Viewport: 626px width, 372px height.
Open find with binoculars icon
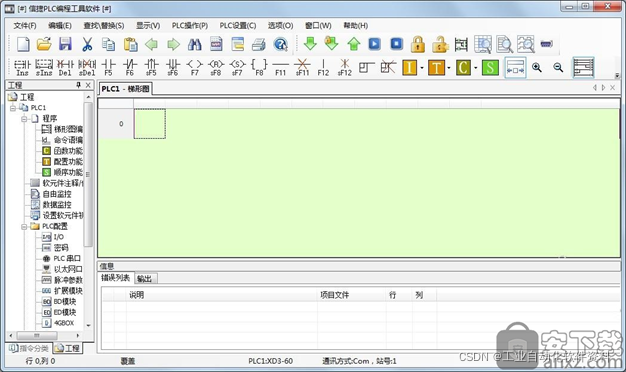coord(194,44)
